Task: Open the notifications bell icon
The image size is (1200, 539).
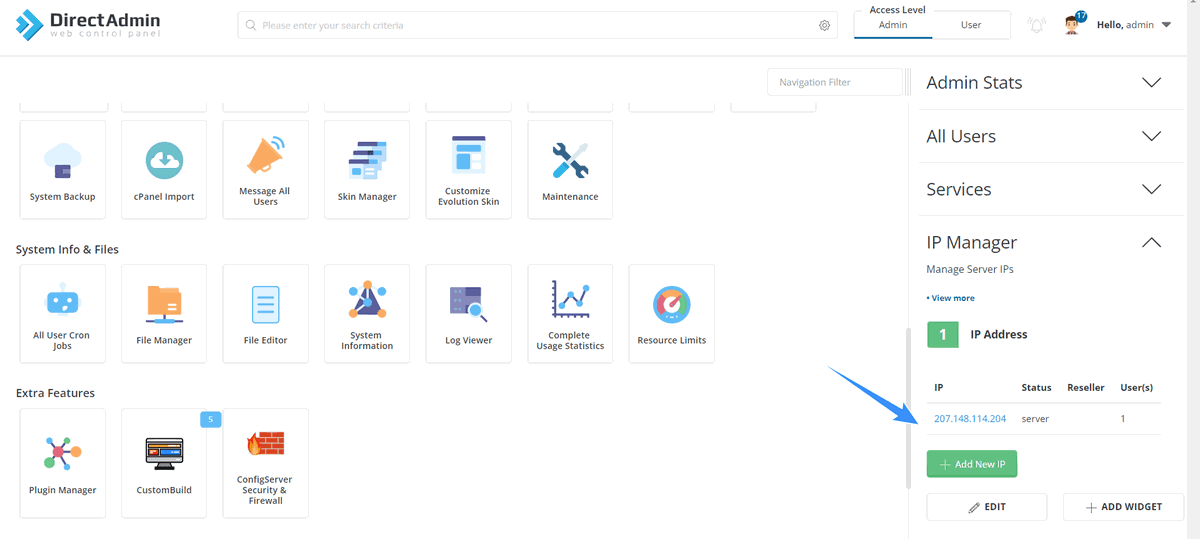Action: tap(1036, 25)
